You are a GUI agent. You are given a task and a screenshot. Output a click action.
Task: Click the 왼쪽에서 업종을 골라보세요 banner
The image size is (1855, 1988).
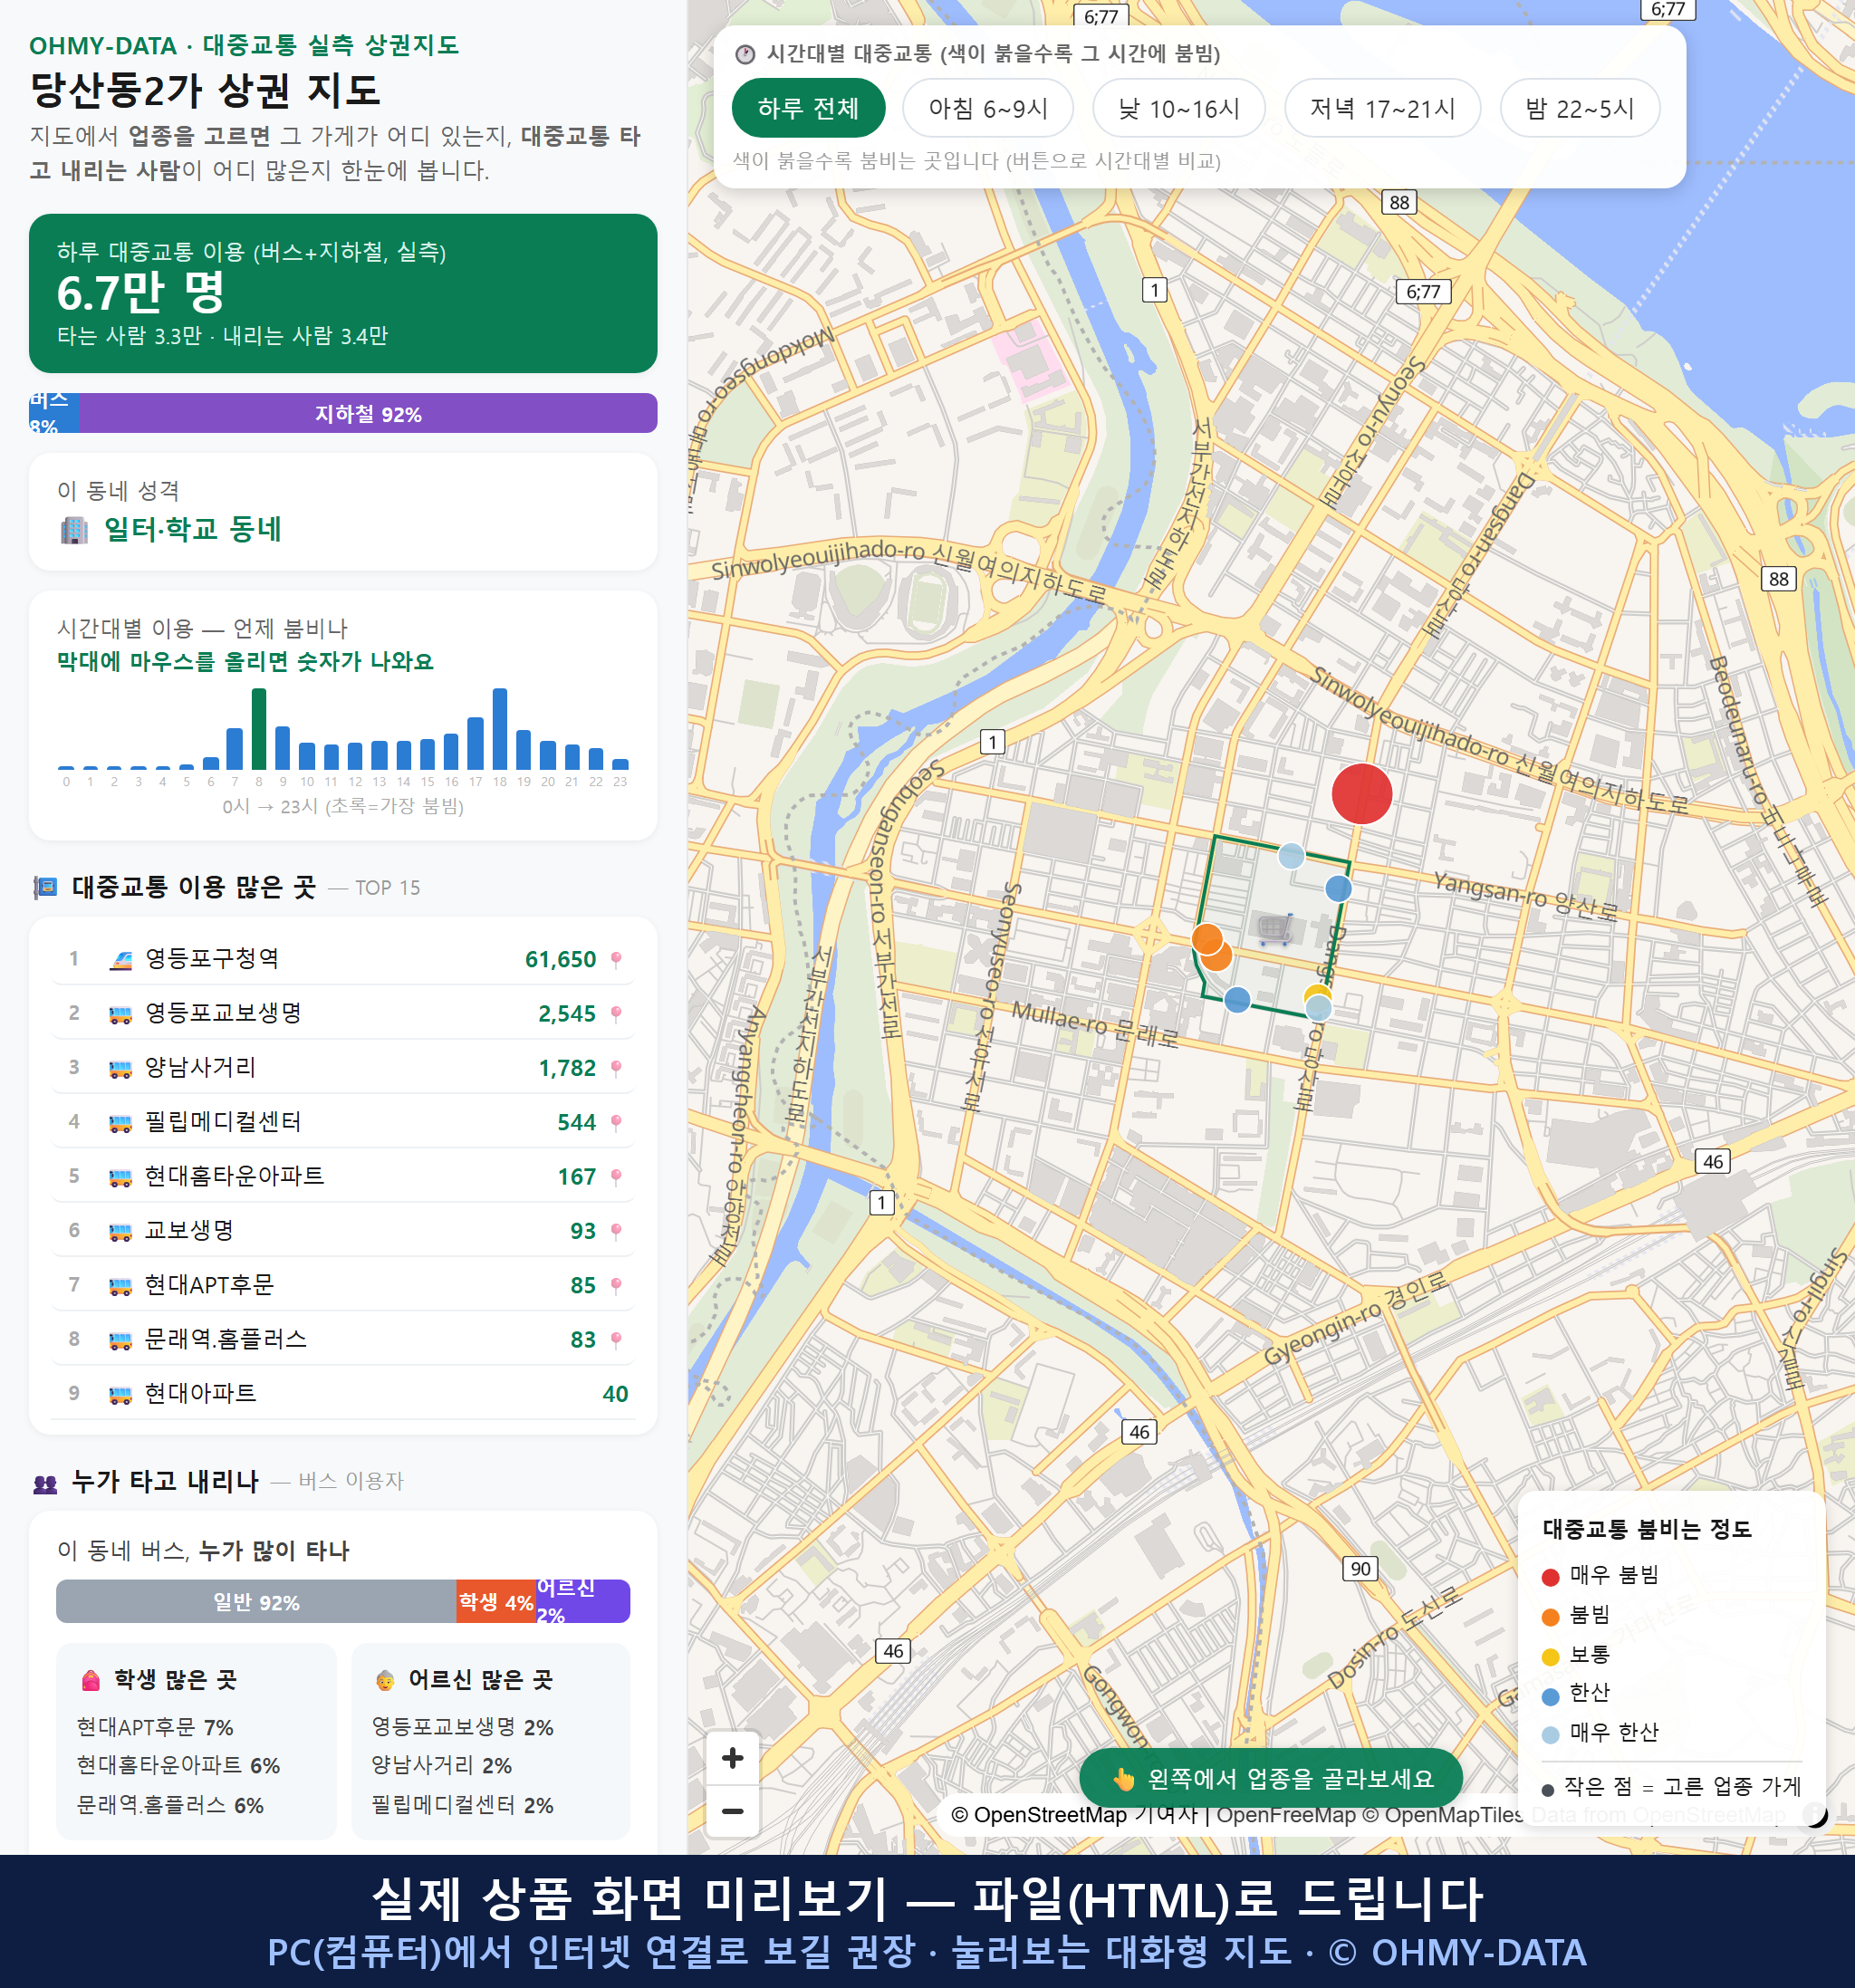click(x=1271, y=1779)
